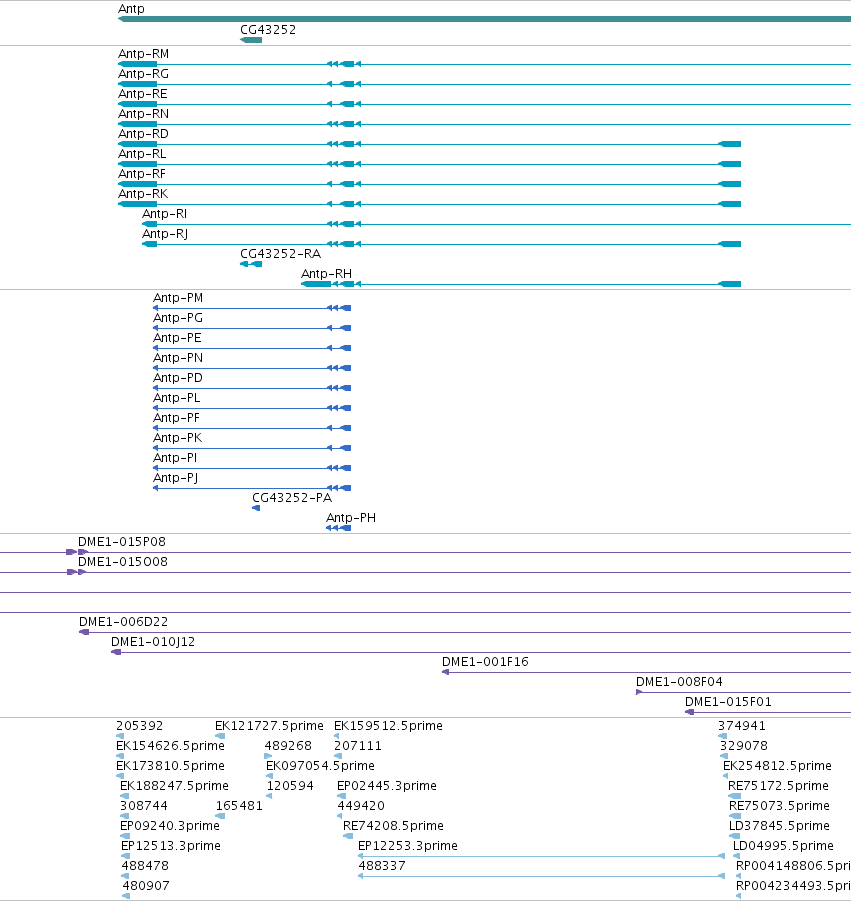Click the RE74208.5prime label

(393, 826)
